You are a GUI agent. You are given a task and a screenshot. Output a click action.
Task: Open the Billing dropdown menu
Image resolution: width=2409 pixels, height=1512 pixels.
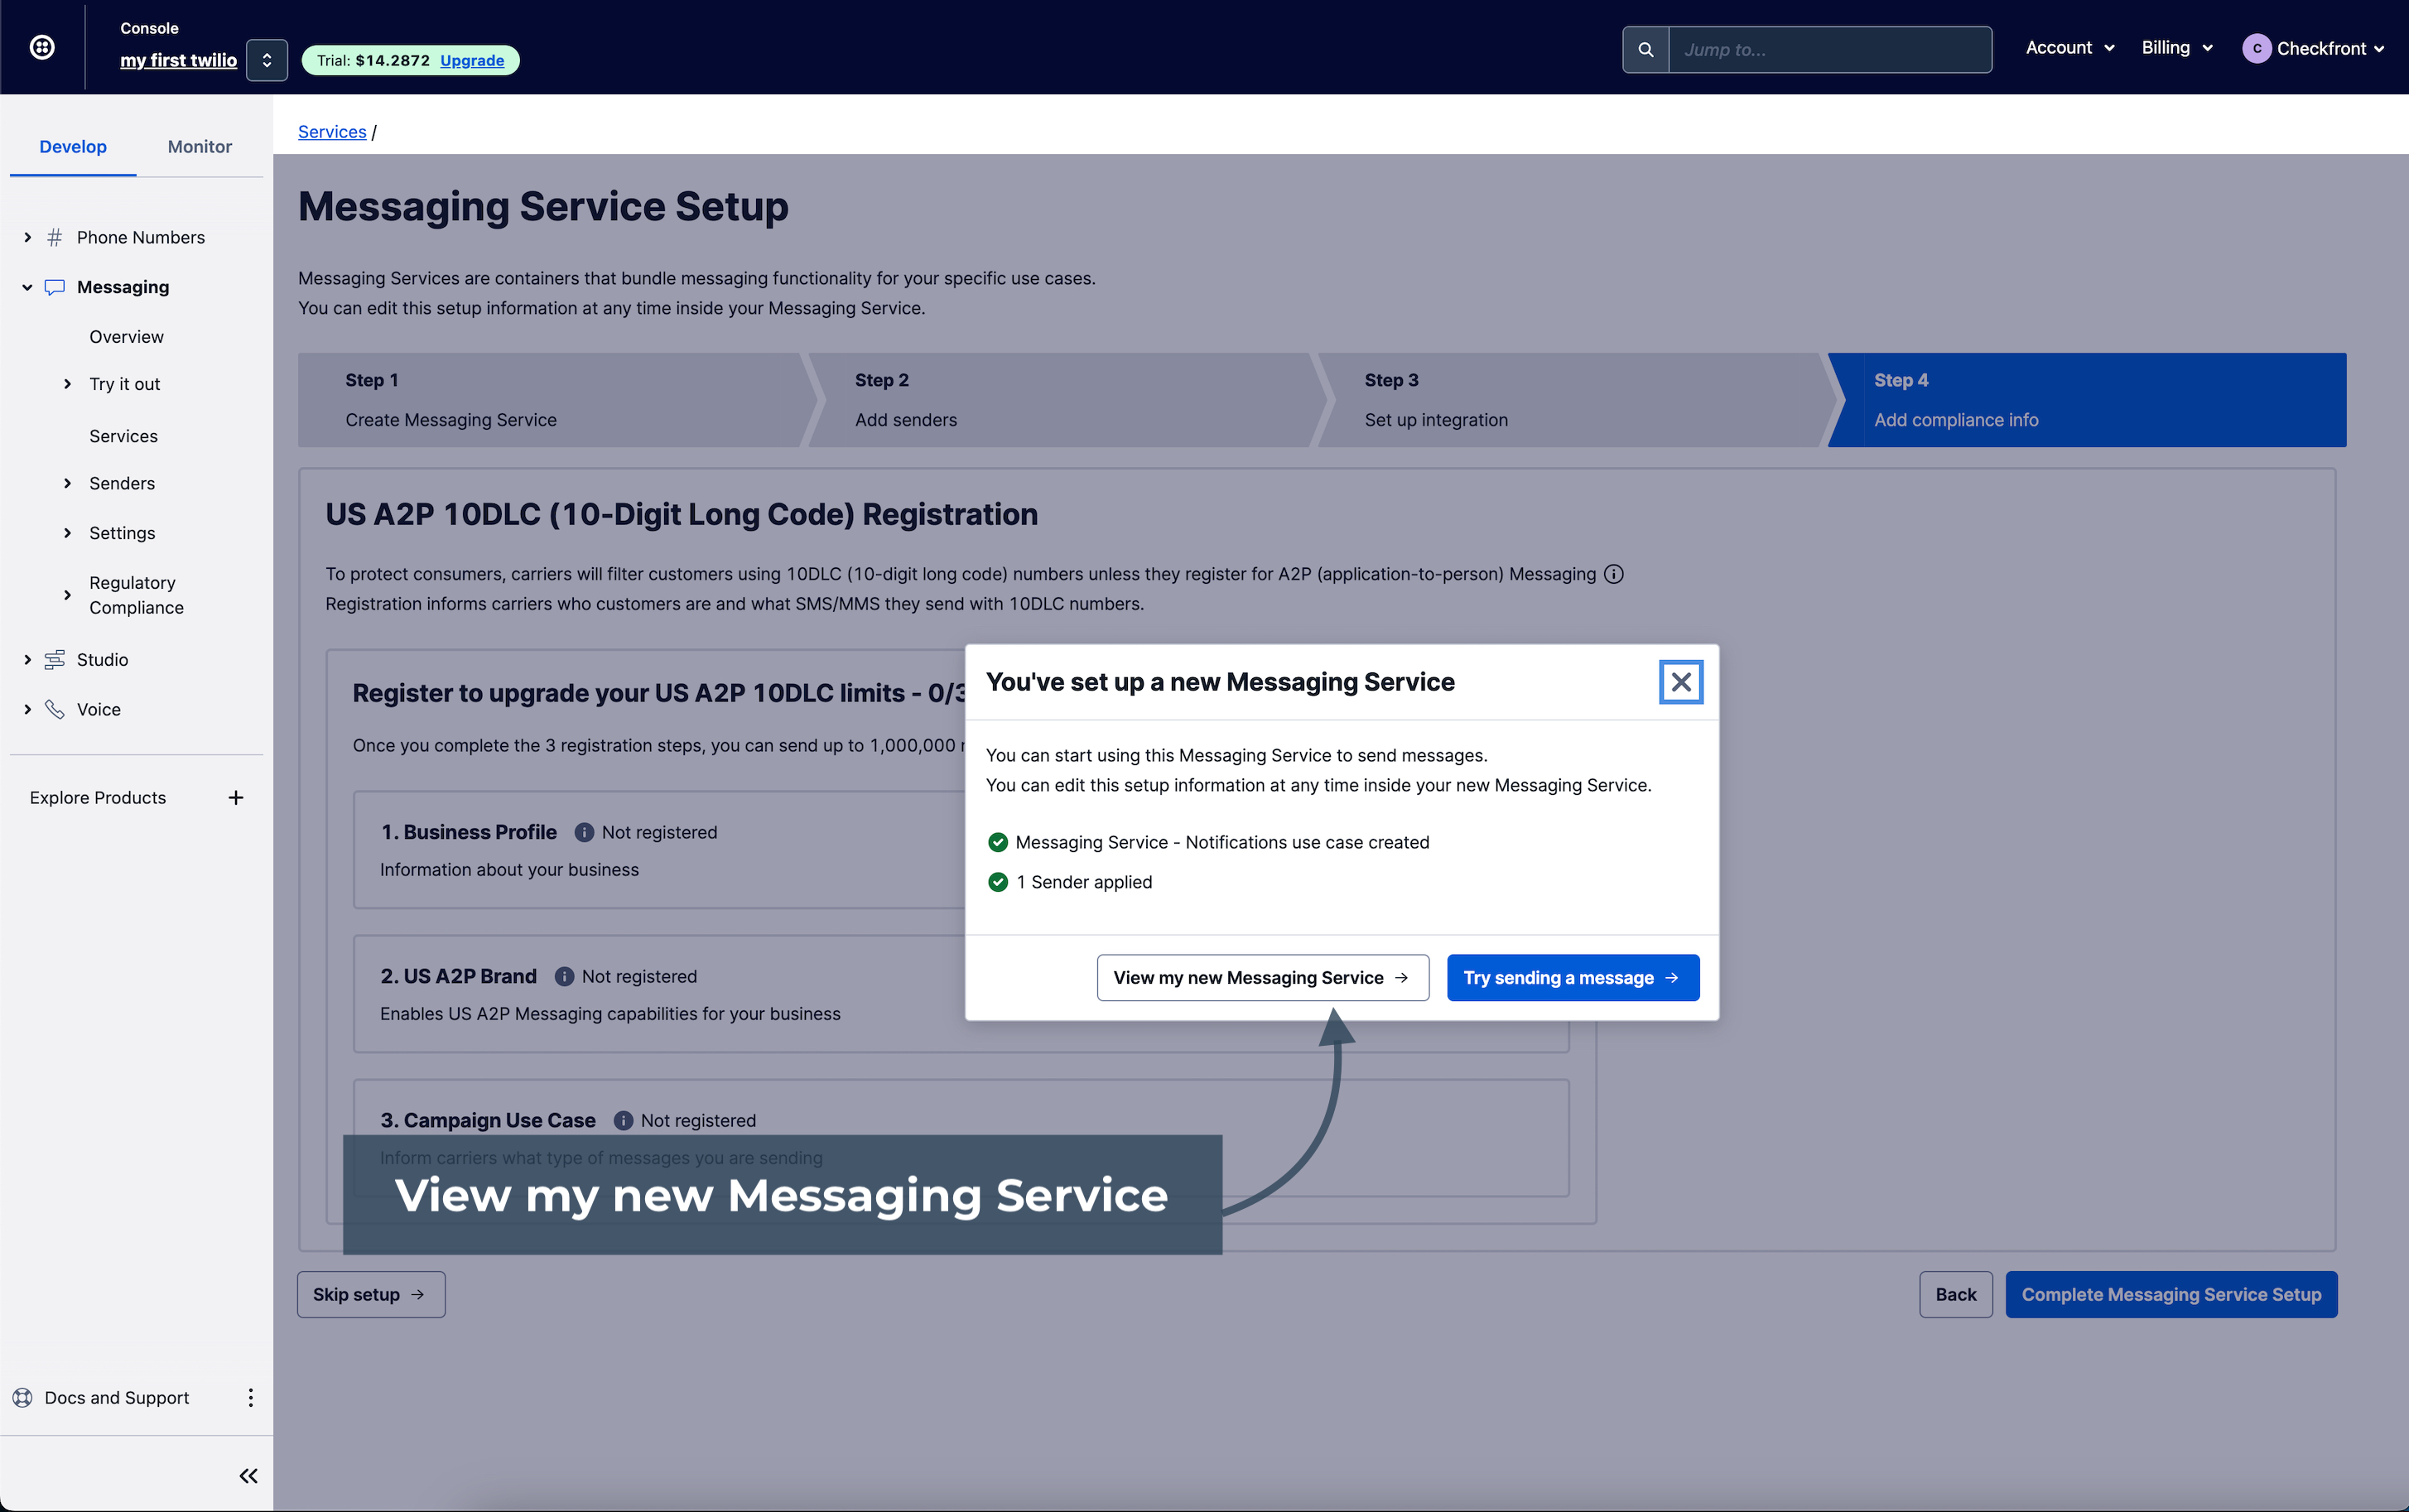pyautogui.click(x=2177, y=48)
